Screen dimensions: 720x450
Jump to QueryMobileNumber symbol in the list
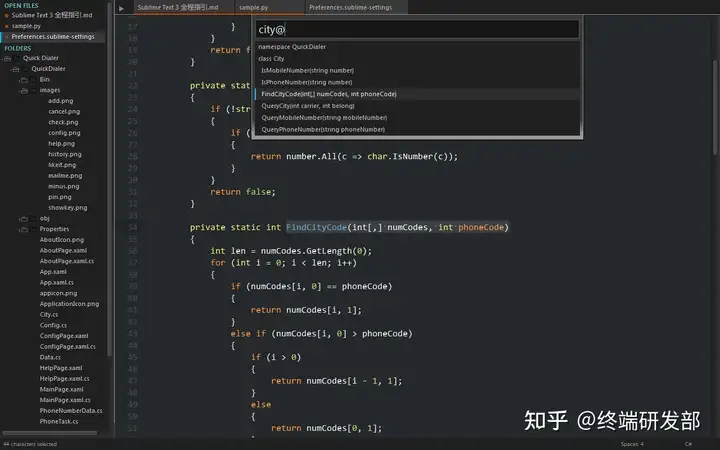[417, 118]
